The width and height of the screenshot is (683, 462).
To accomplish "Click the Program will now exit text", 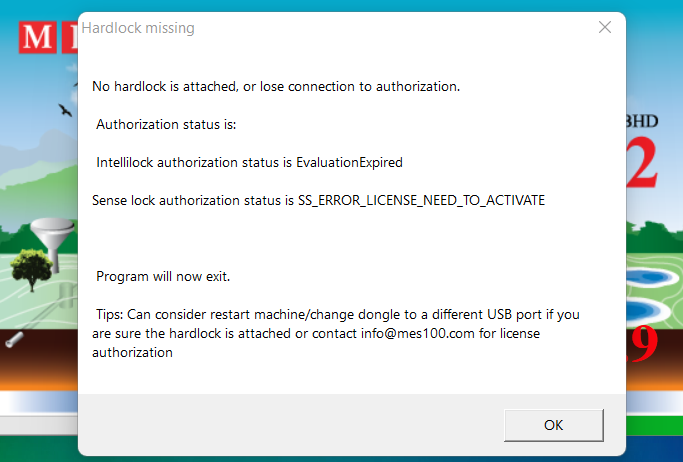I will click(163, 277).
